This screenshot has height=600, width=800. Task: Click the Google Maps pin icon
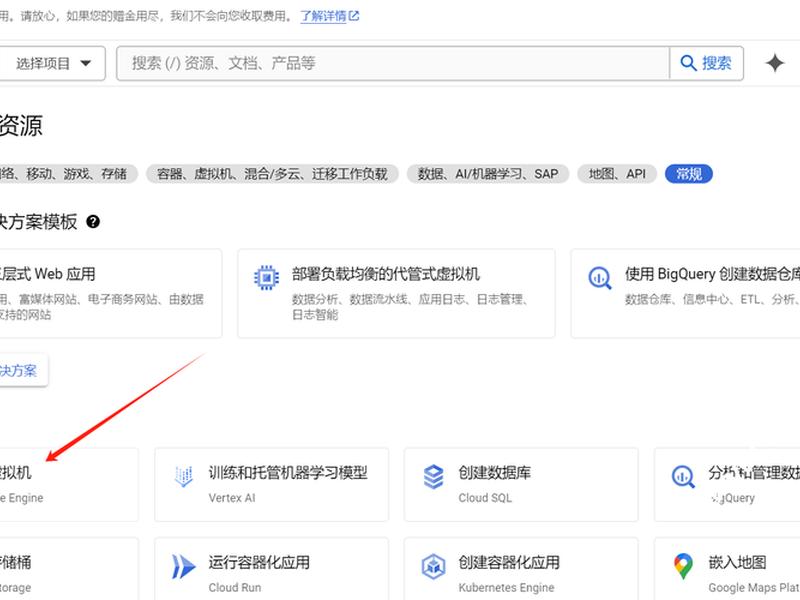(x=683, y=566)
